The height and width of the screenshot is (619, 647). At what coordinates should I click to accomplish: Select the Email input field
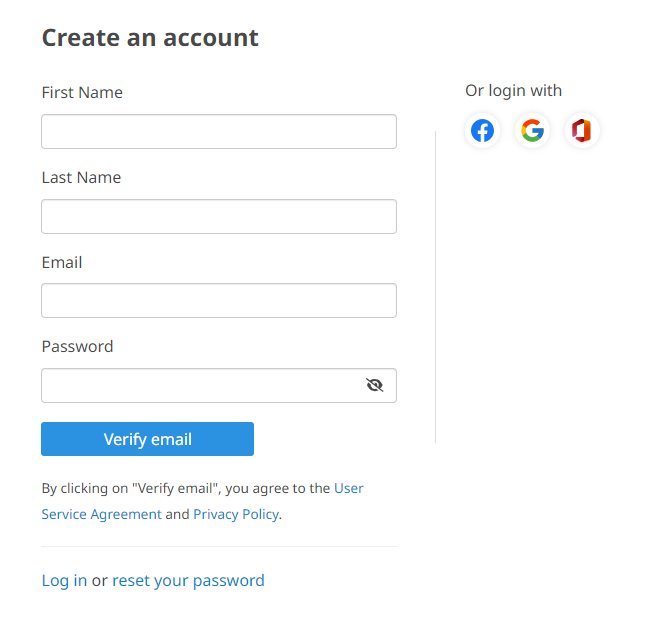tap(219, 300)
